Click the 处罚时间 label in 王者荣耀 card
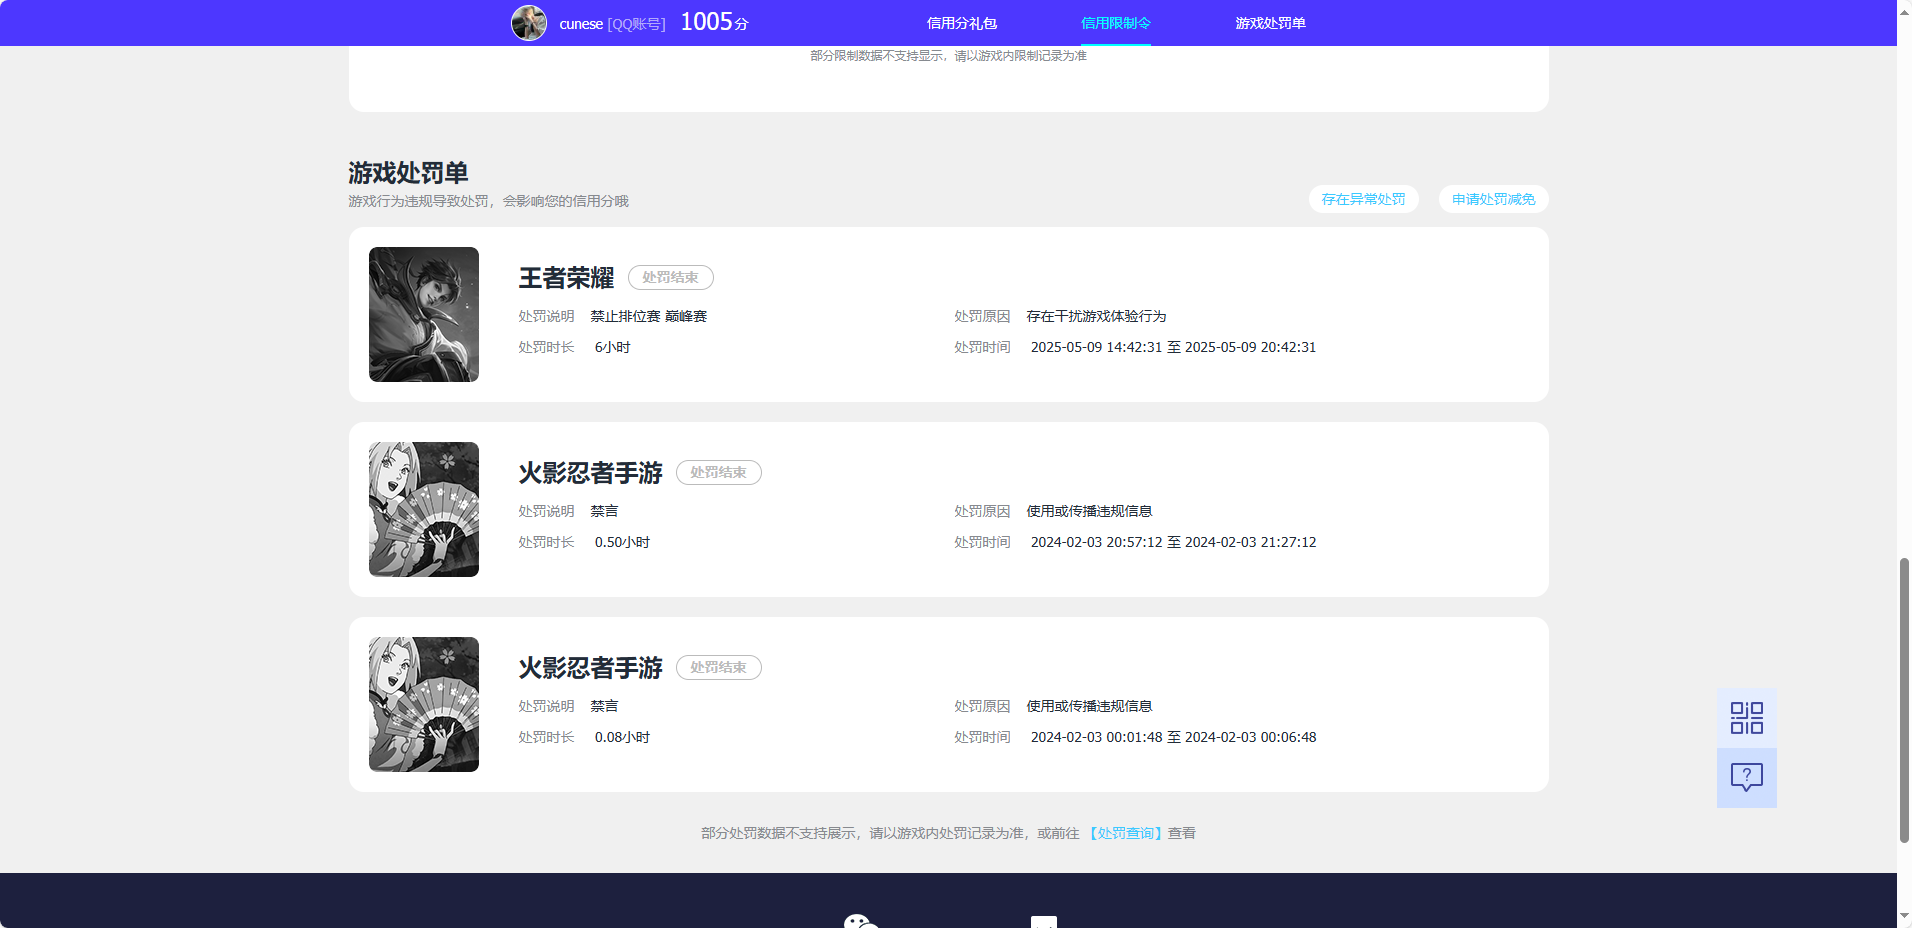This screenshot has height=928, width=1912. (982, 347)
